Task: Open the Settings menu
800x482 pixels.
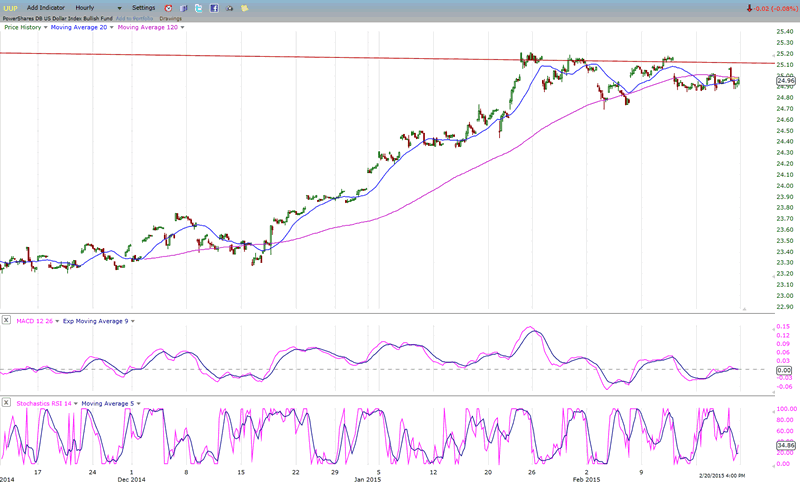Action: 144,8
